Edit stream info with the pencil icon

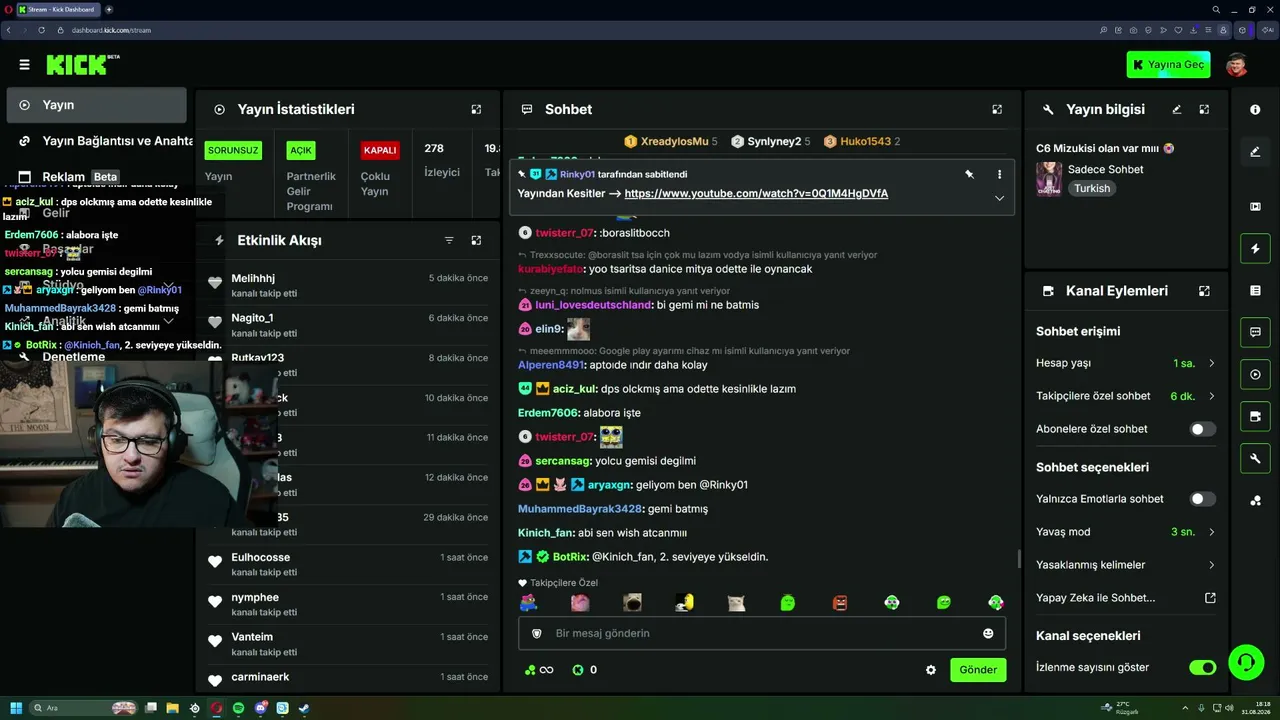pos(1177,109)
